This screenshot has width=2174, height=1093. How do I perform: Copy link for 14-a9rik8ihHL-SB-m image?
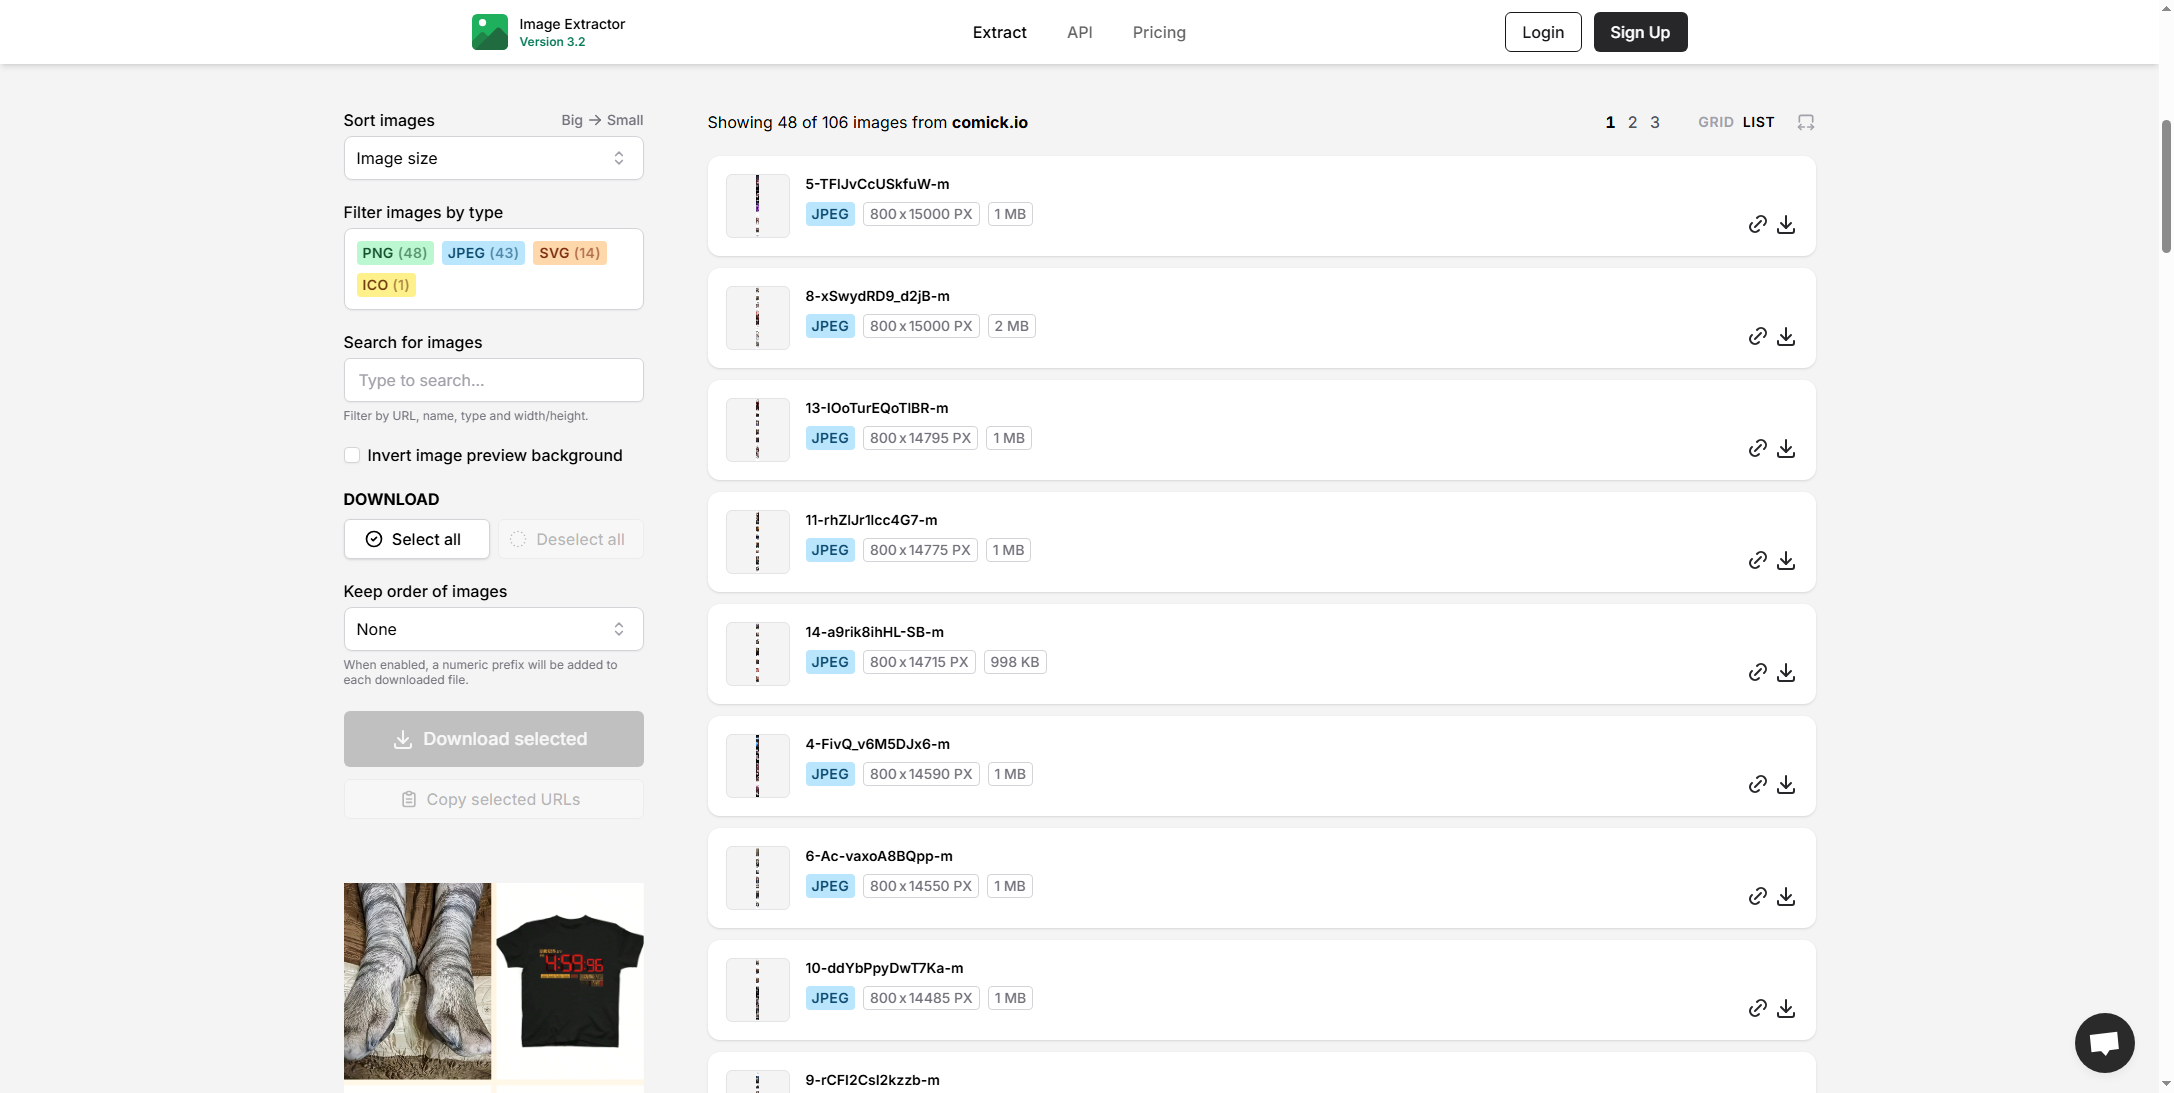point(1757,672)
